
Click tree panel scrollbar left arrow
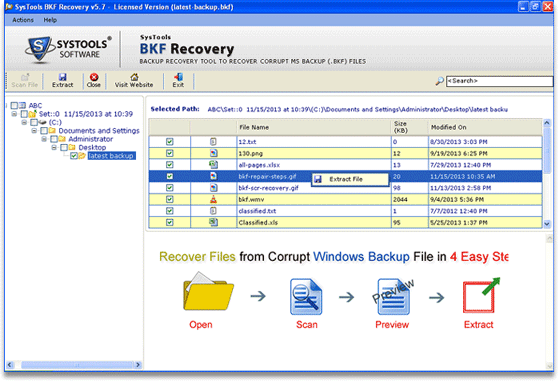click(x=10, y=365)
